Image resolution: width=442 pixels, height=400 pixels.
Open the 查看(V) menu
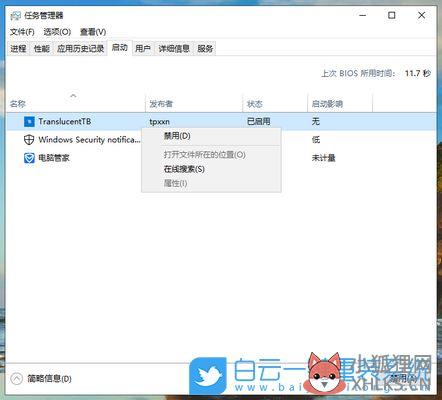[93, 32]
